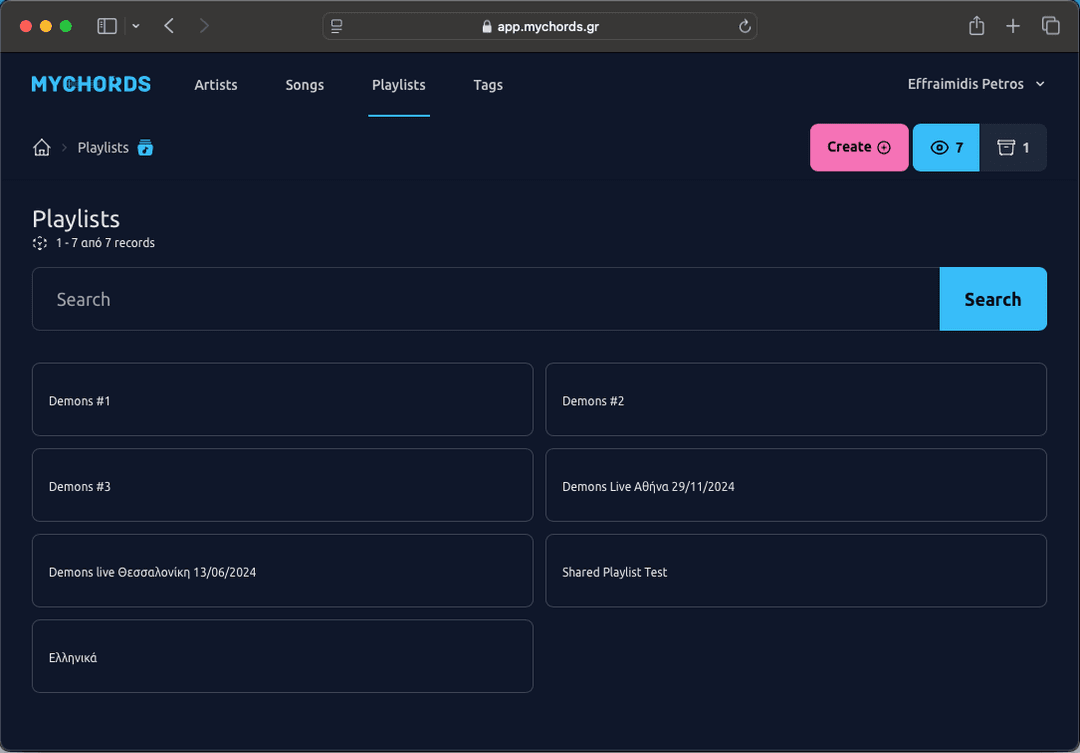Switch to the Artists tab

pos(216,85)
